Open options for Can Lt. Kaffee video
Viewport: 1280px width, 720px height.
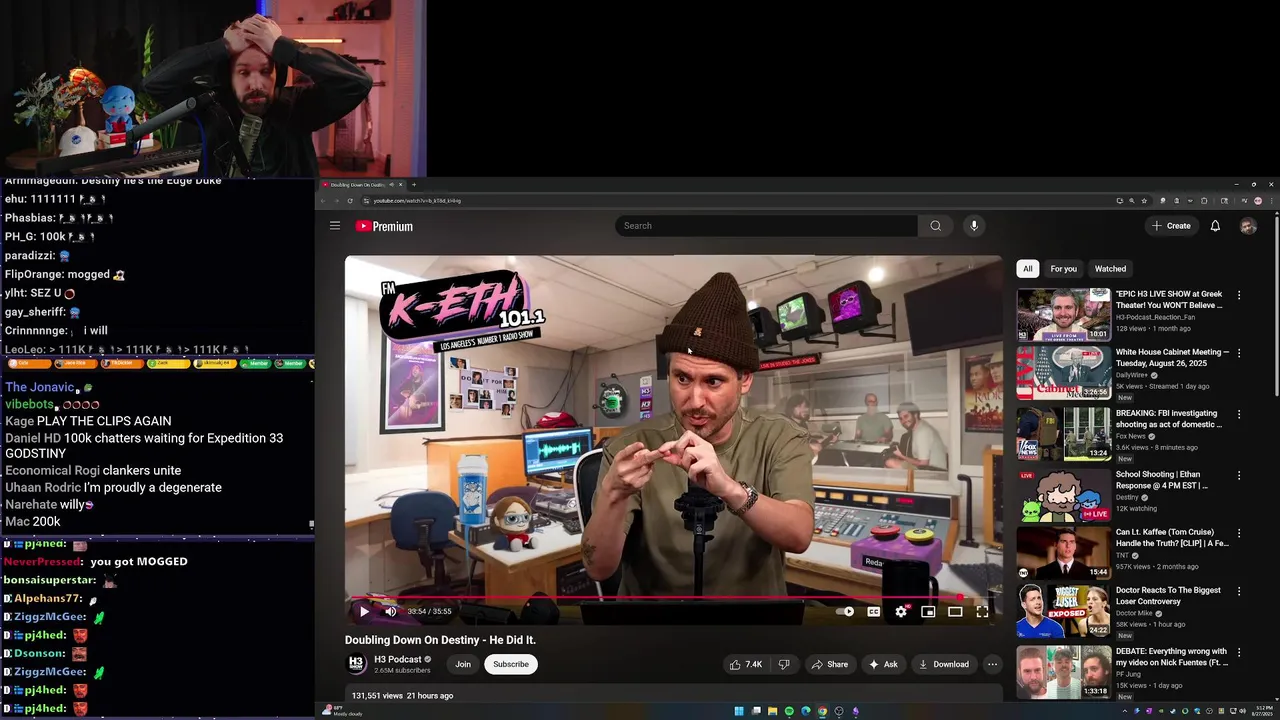point(1239,533)
